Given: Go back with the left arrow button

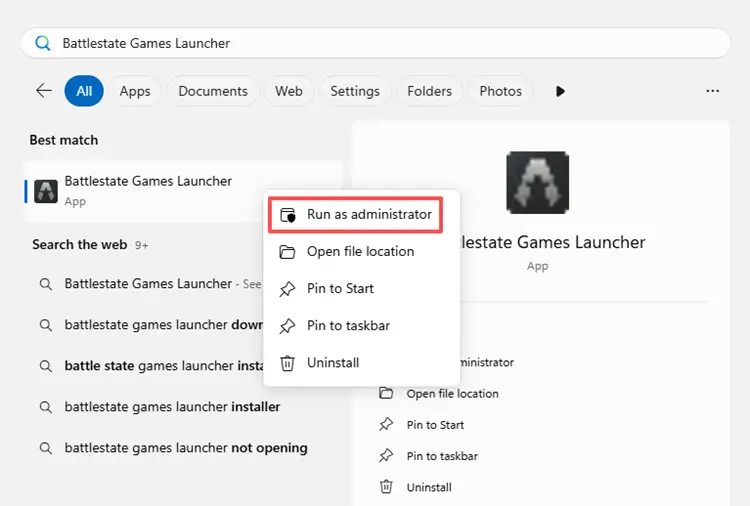Looking at the screenshot, I should (x=44, y=90).
